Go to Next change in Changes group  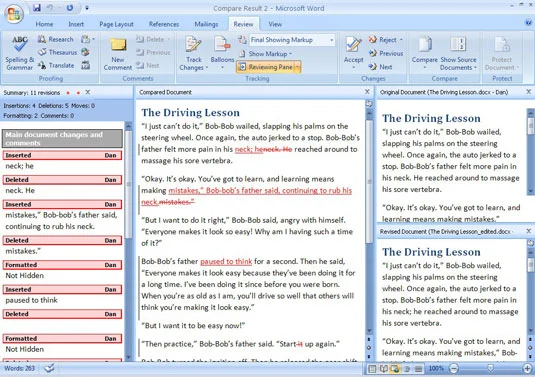pyautogui.click(x=380, y=67)
